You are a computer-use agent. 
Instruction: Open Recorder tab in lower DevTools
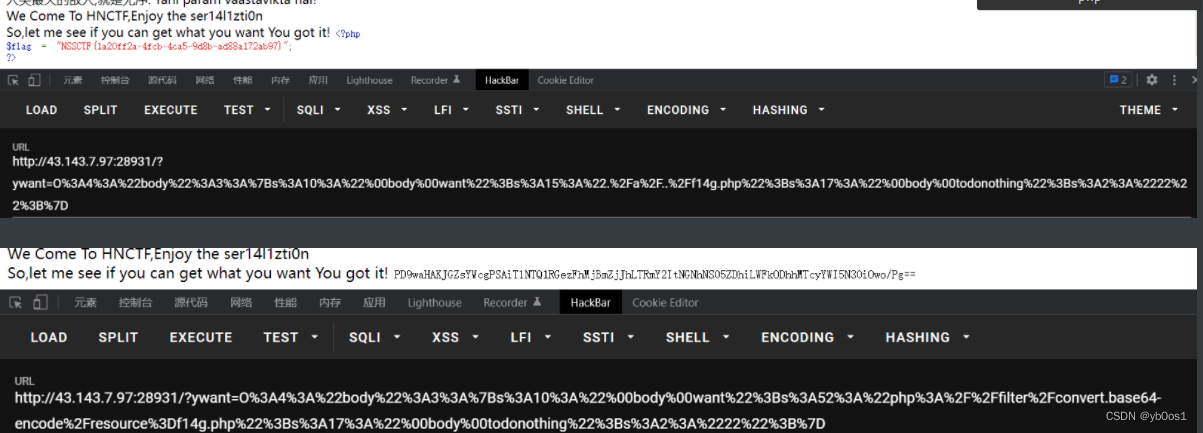[x=513, y=302]
